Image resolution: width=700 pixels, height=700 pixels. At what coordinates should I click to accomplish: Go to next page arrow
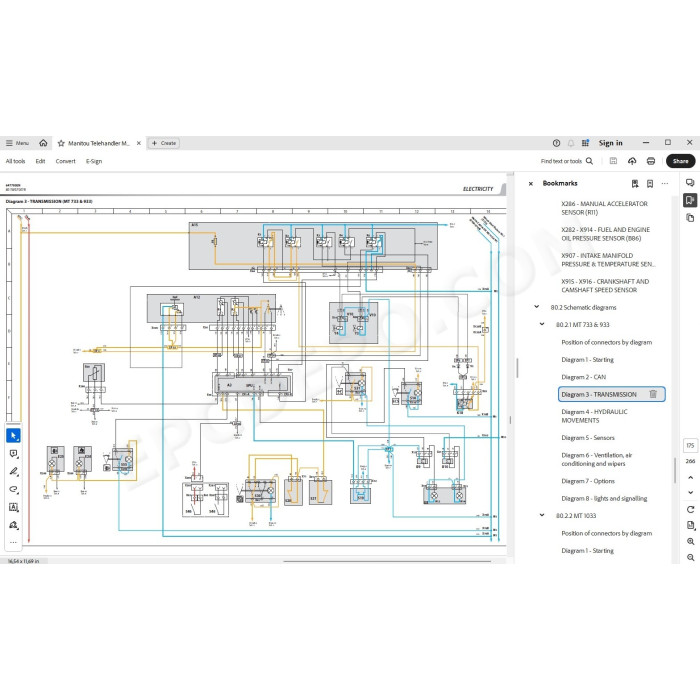[691, 492]
